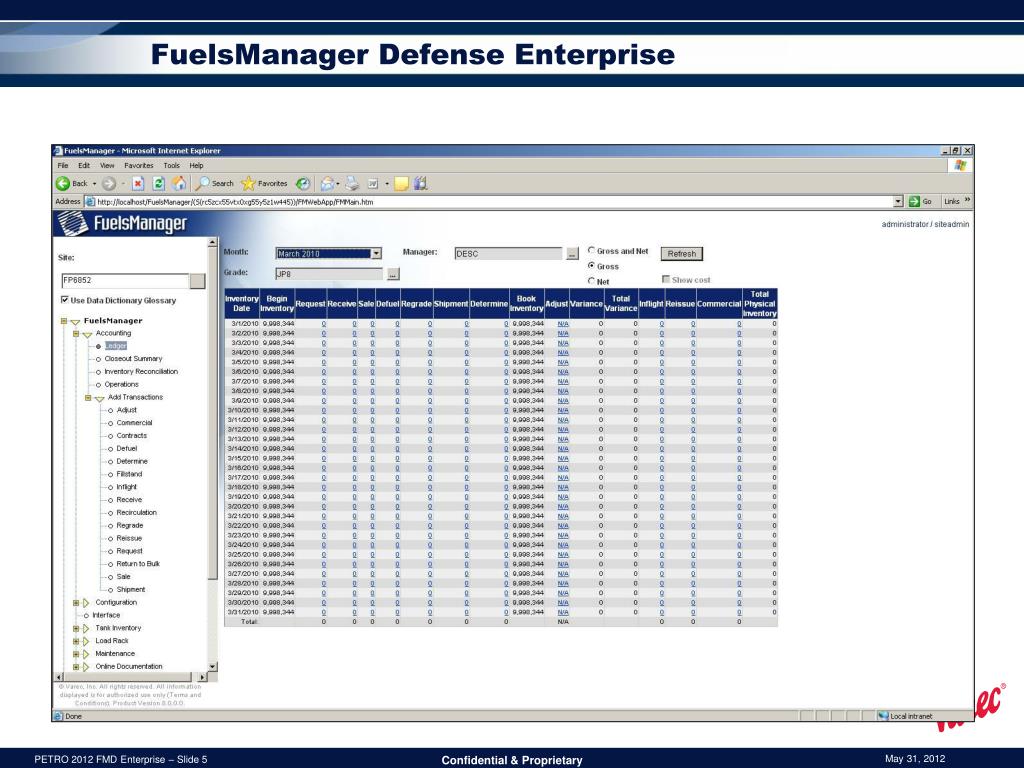The height and width of the screenshot is (768, 1024).
Task: Click the Site lookup button beside FP6852
Action: click(197, 281)
